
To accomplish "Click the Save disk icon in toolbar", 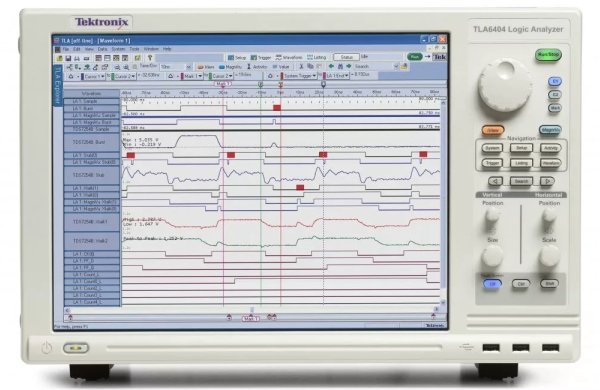I will point(68,58).
